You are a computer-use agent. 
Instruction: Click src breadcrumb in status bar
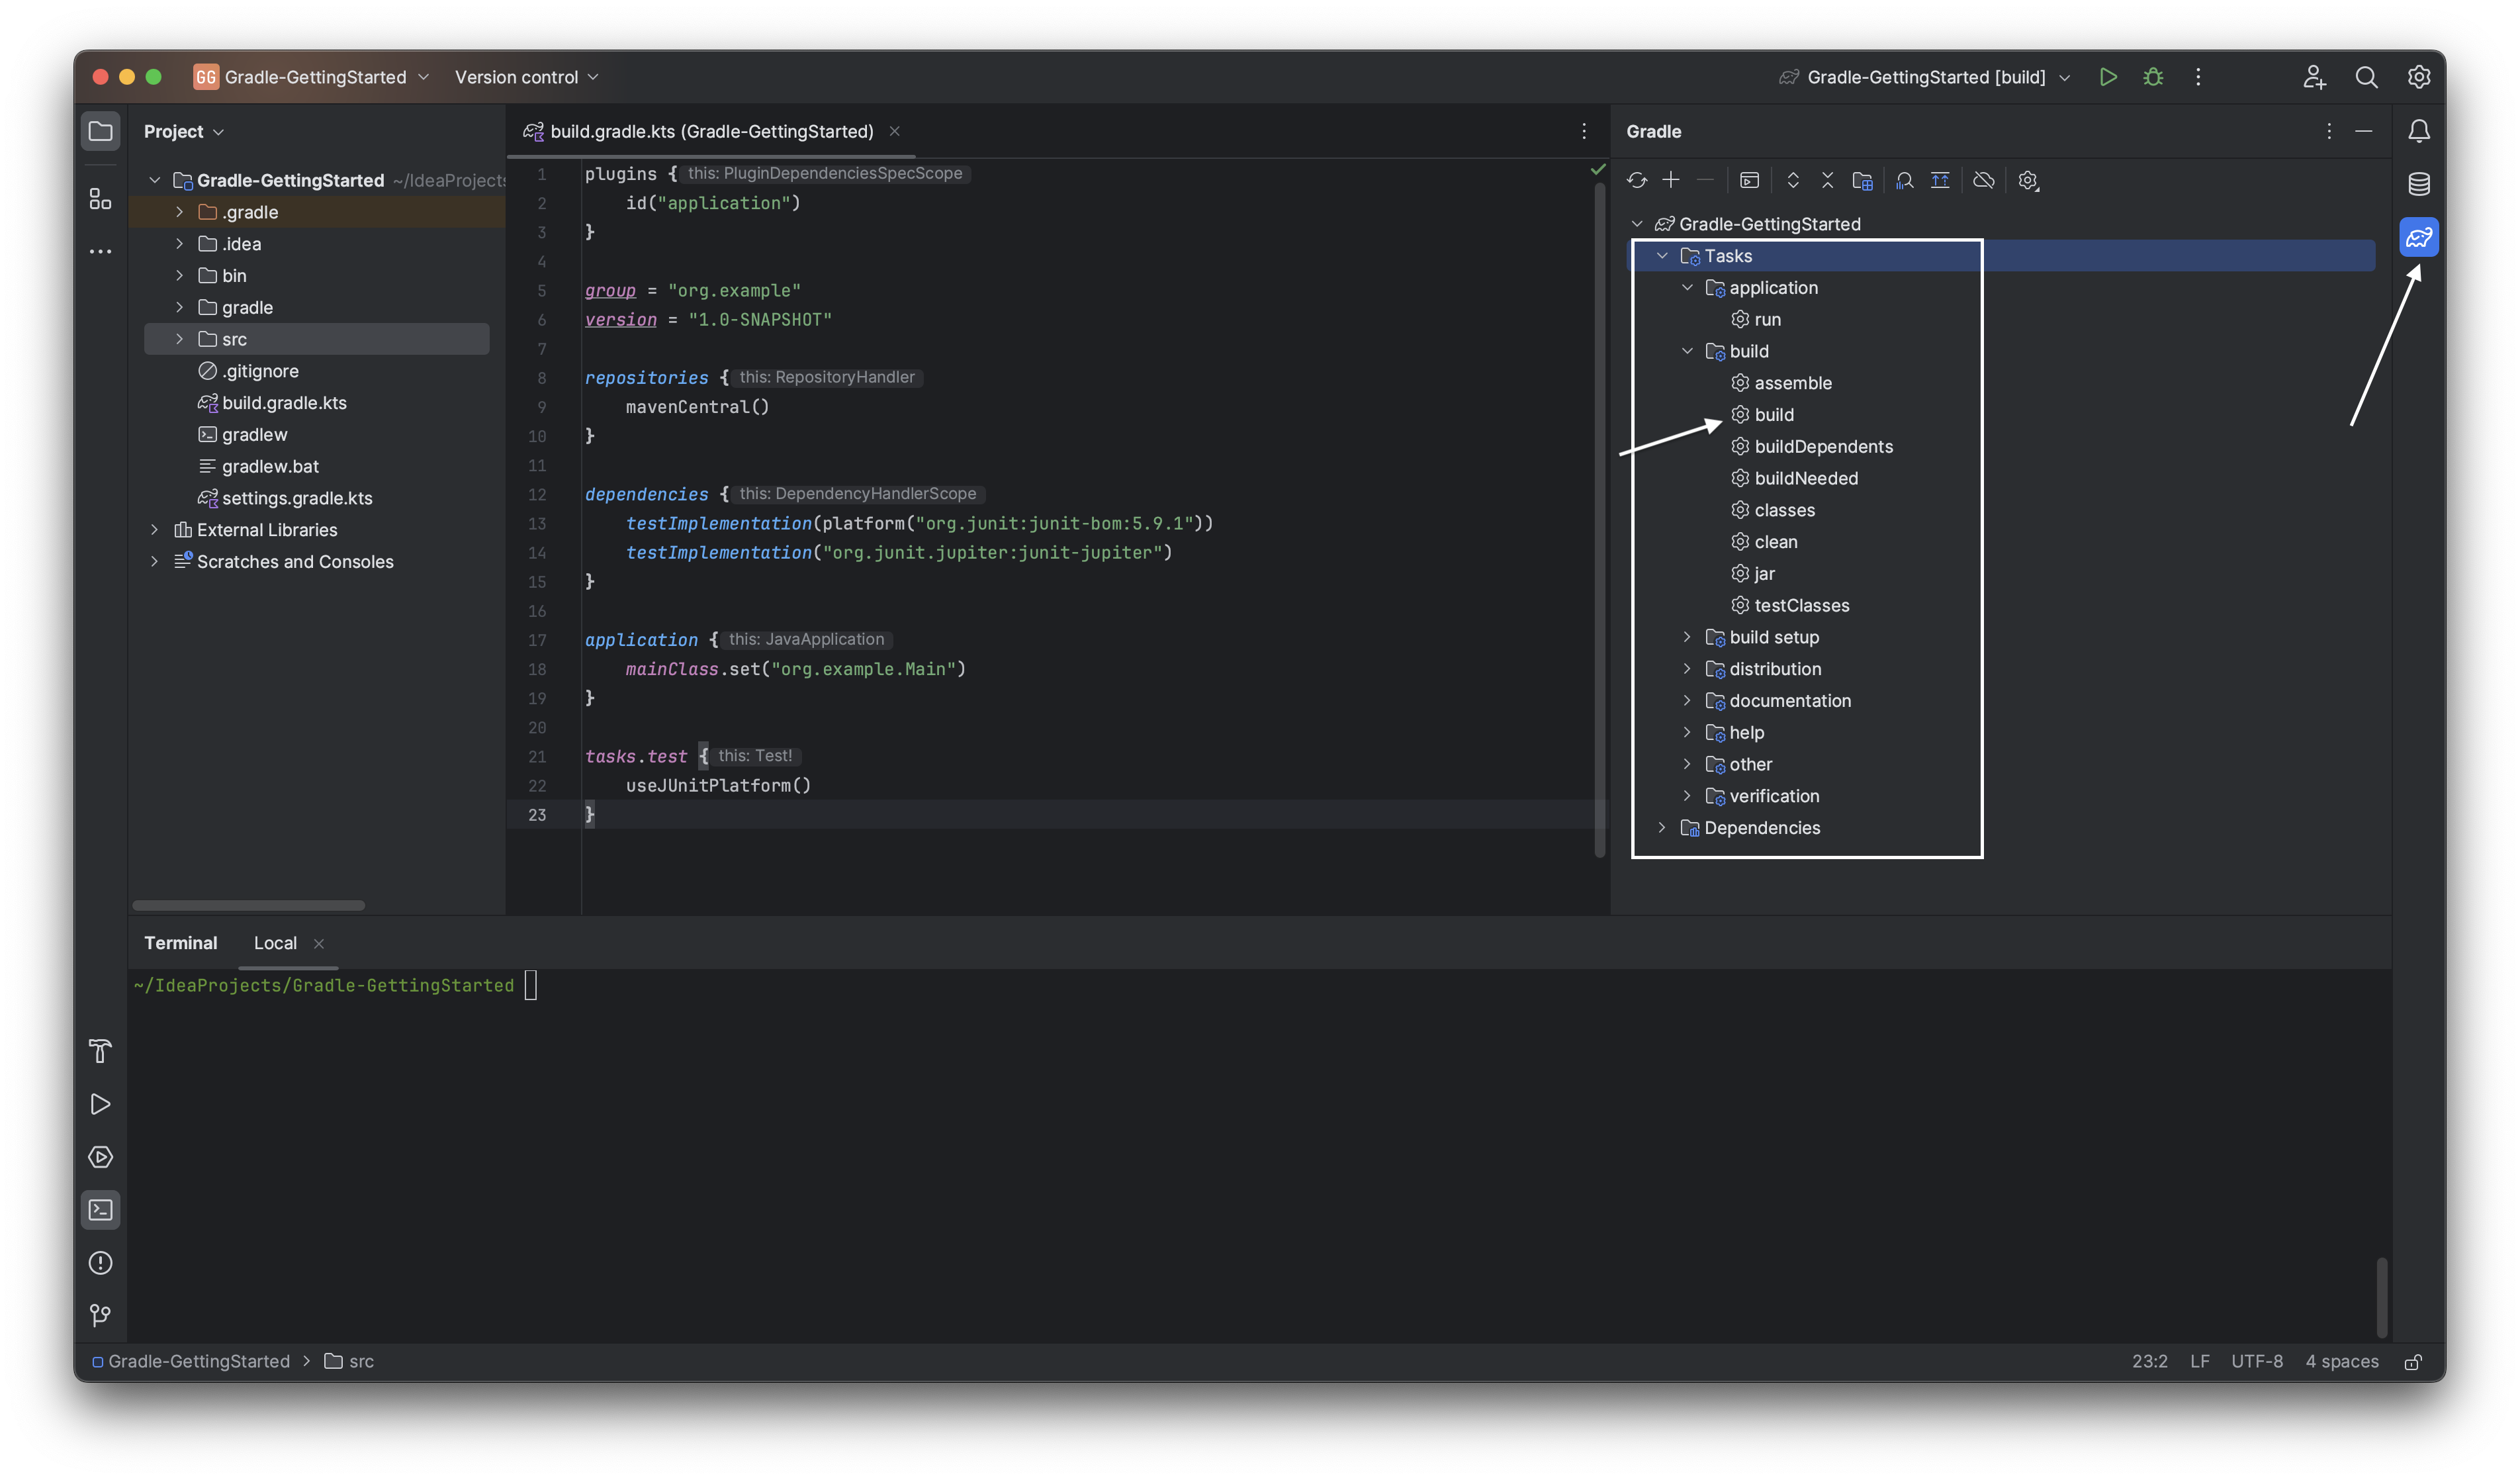point(349,1362)
